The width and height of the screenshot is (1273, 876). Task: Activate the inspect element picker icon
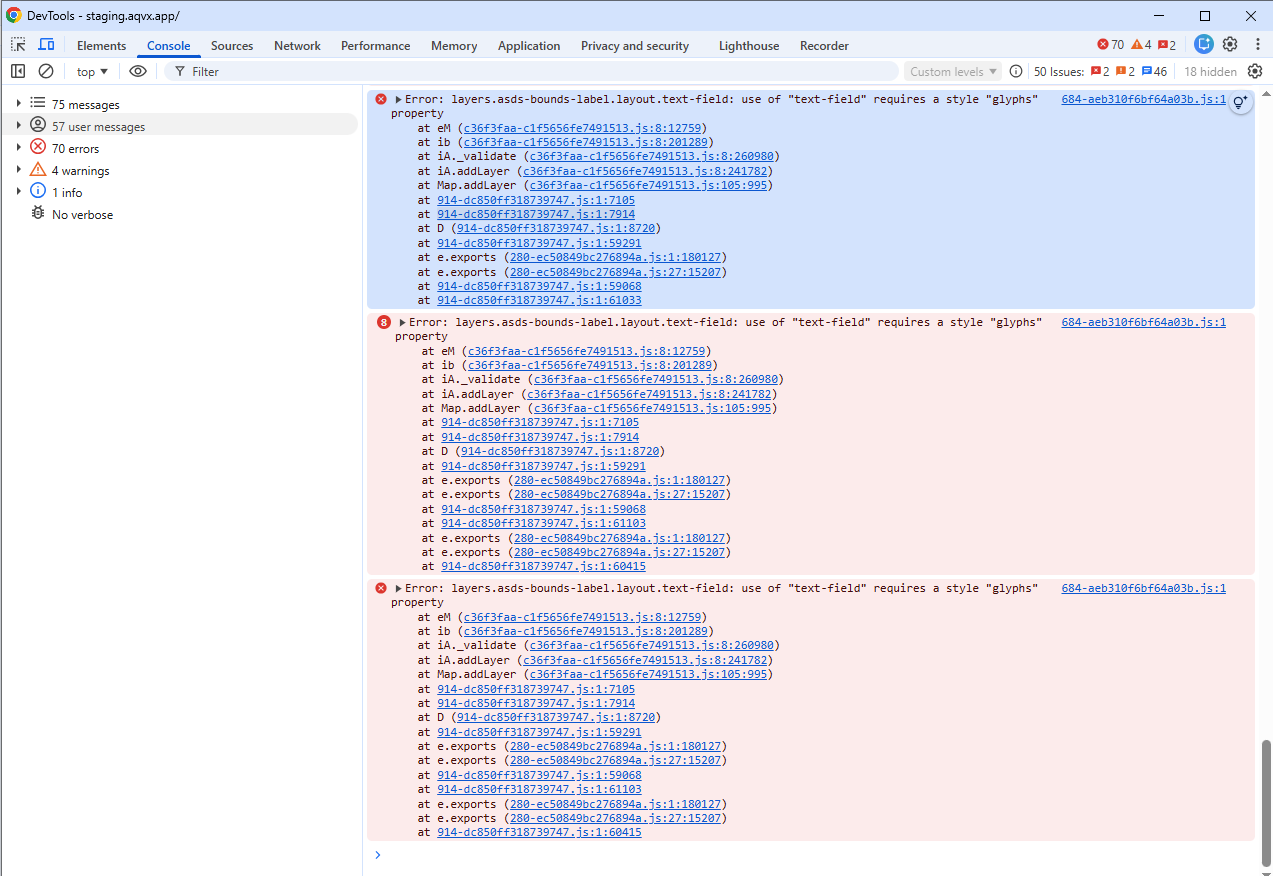click(18, 45)
